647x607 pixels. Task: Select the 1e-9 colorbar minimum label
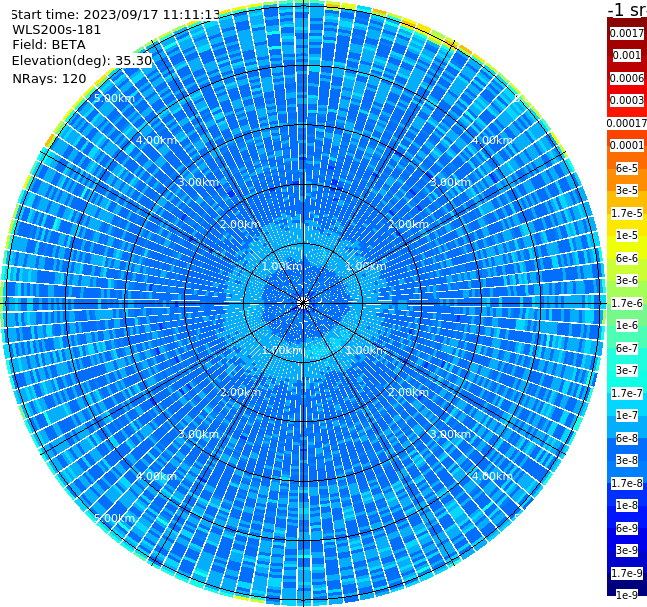pos(627,595)
